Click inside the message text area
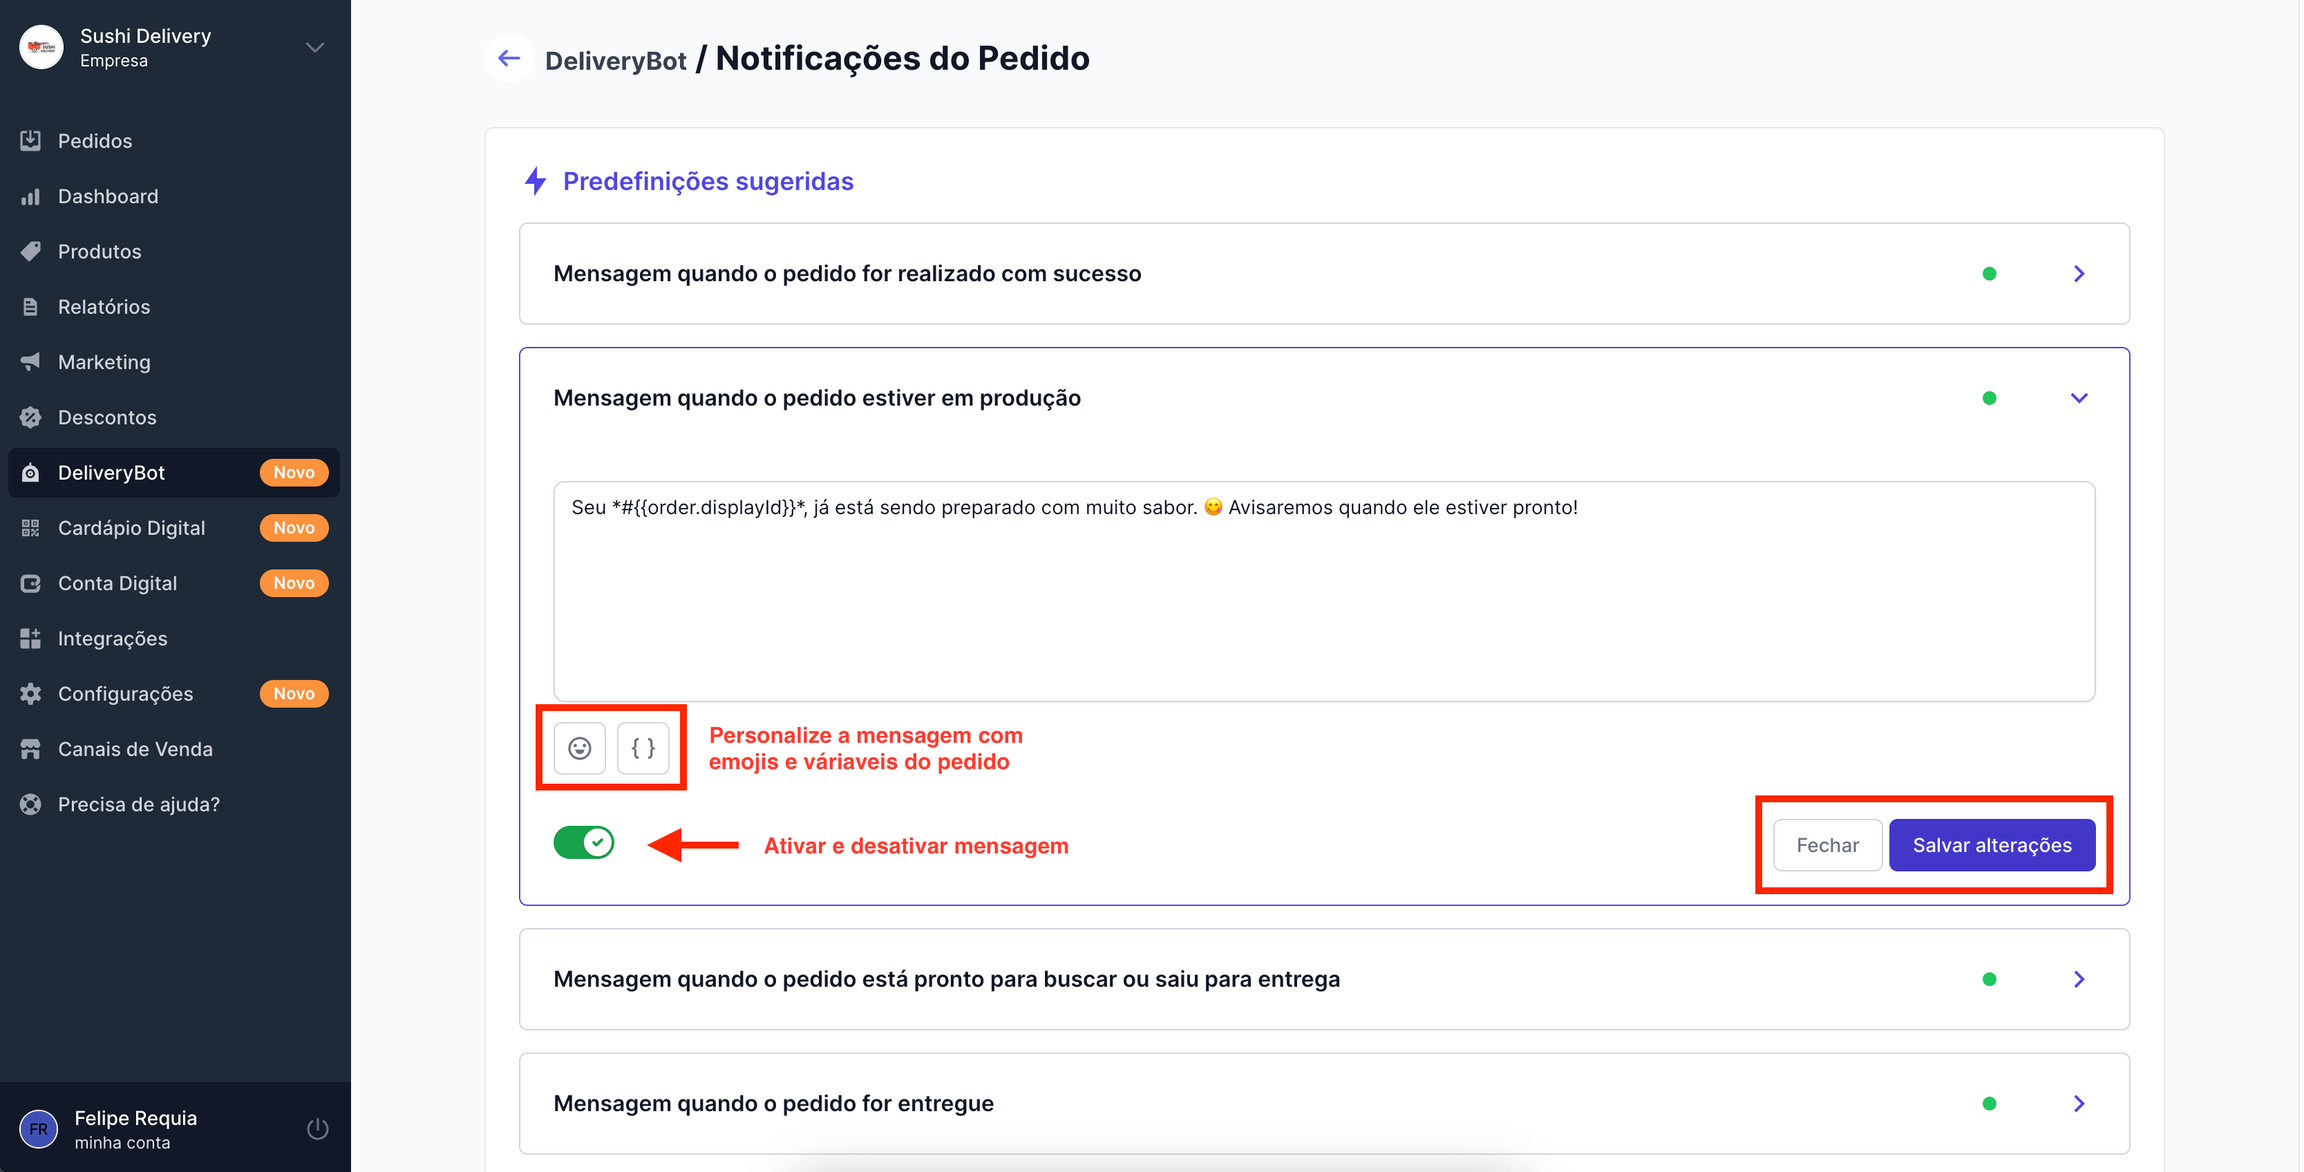The height and width of the screenshot is (1172, 2304). [1324, 600]
